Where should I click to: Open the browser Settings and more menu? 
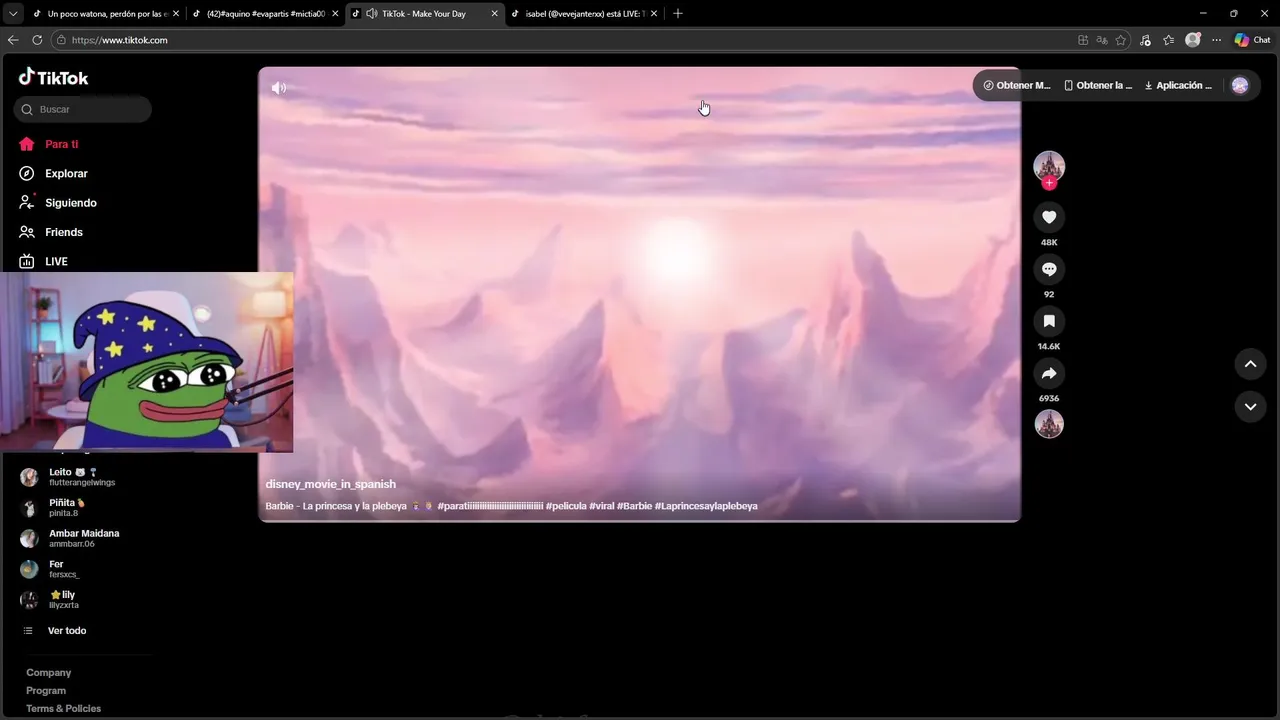coord(1216,40)
